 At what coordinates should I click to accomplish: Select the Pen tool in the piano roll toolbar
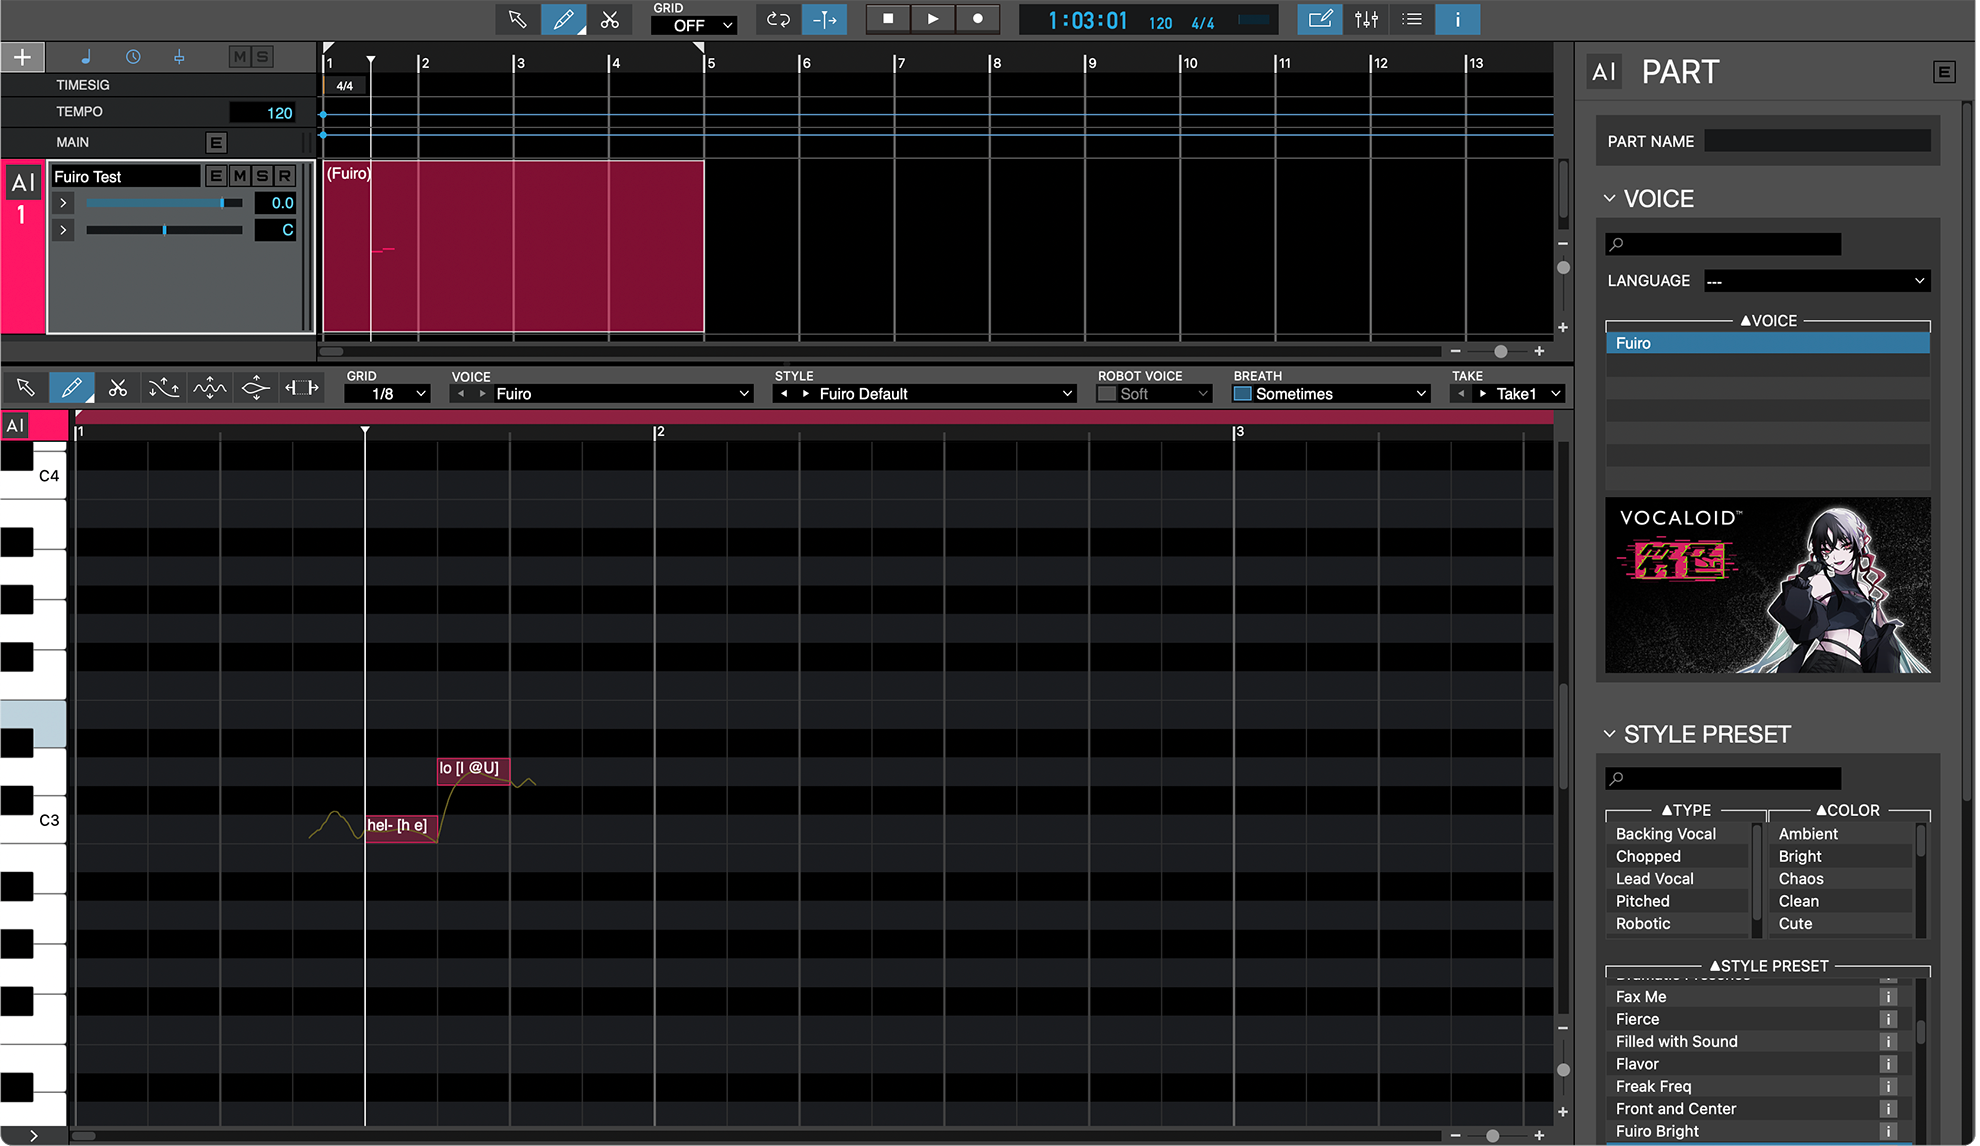click(x=71, y=387)
